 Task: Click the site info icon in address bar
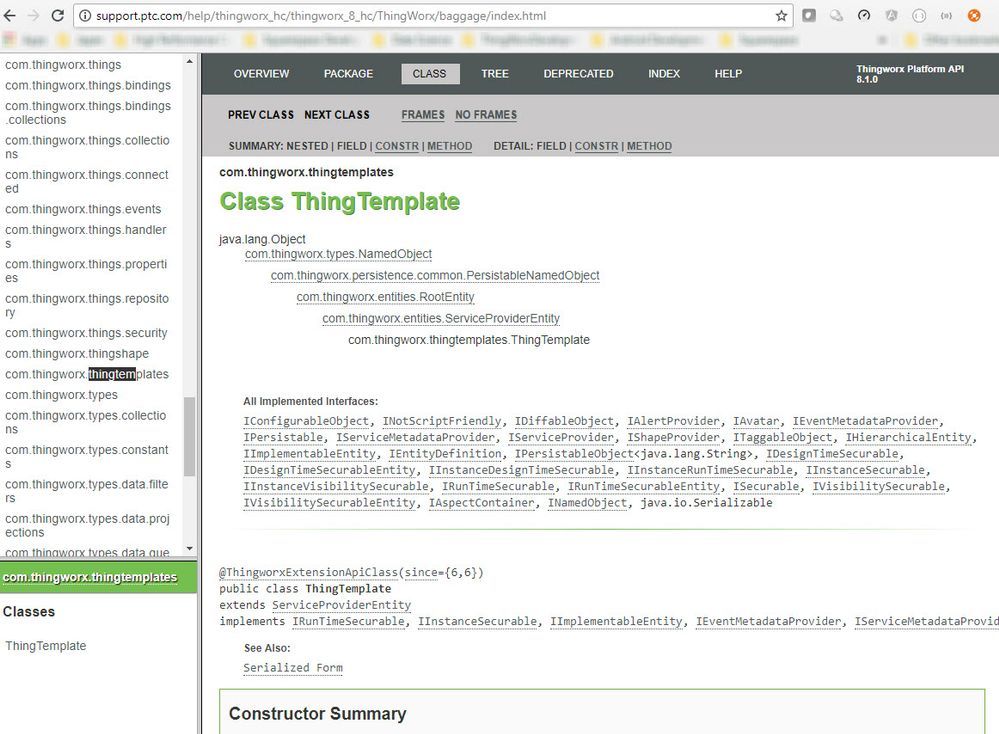pyautogui.click(x=85, y=16)
